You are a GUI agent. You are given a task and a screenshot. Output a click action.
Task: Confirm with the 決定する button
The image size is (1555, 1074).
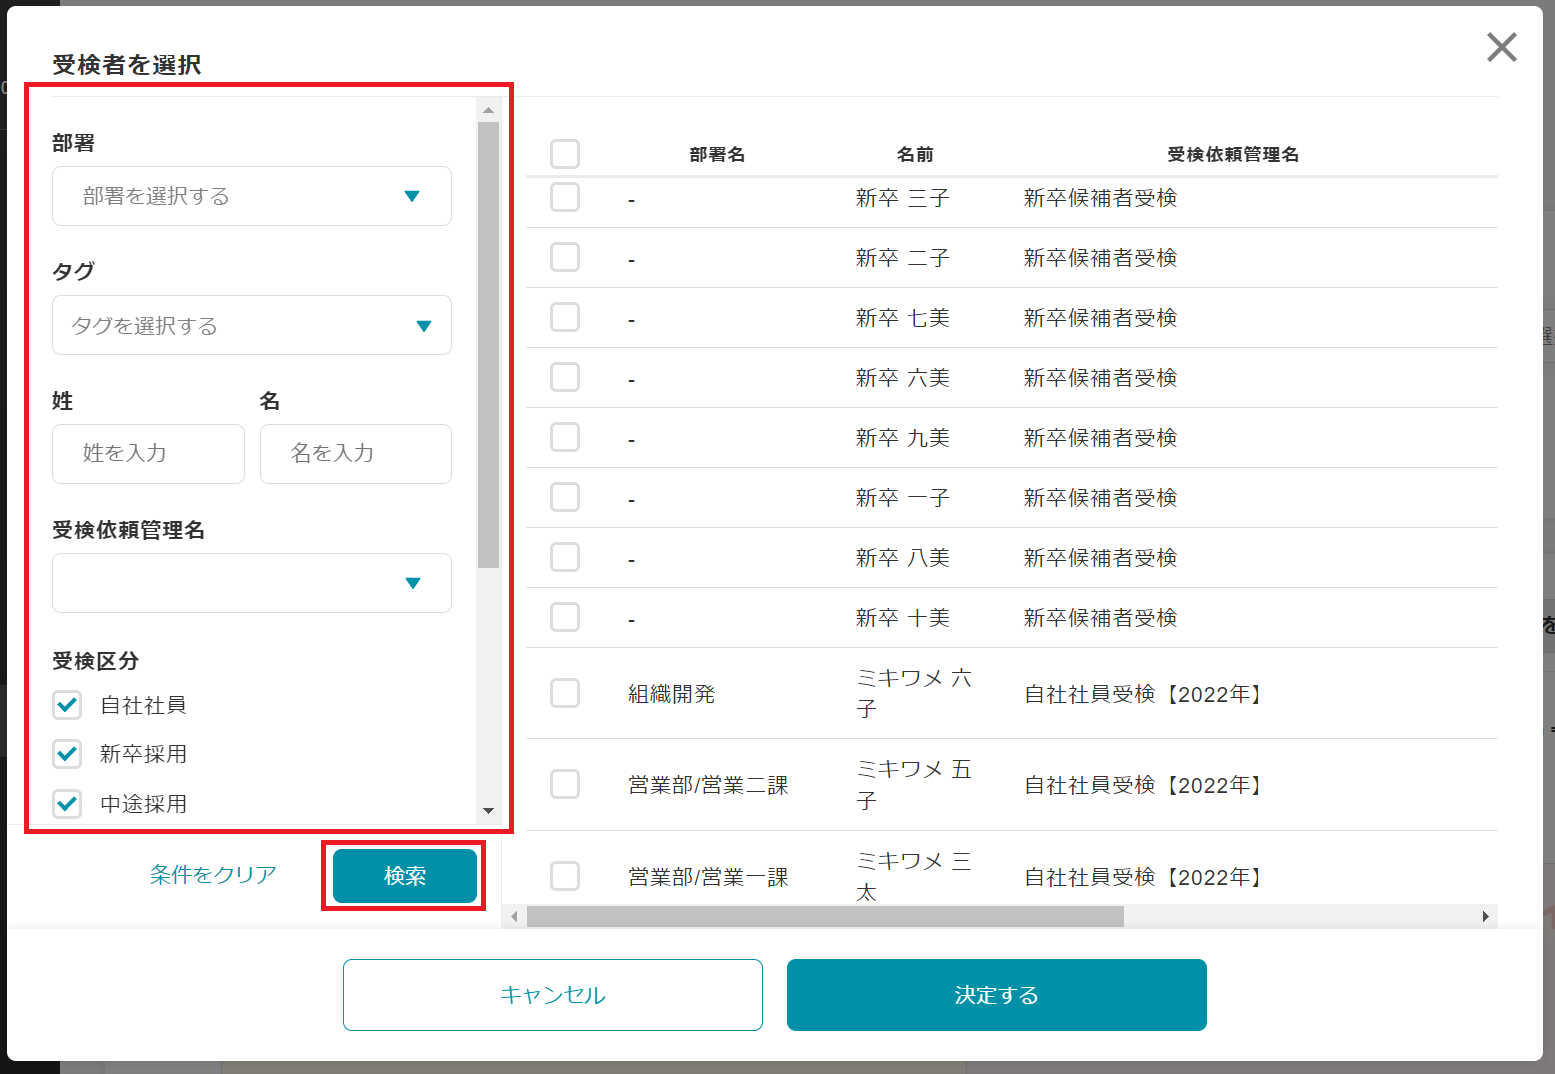pos(996,995)
